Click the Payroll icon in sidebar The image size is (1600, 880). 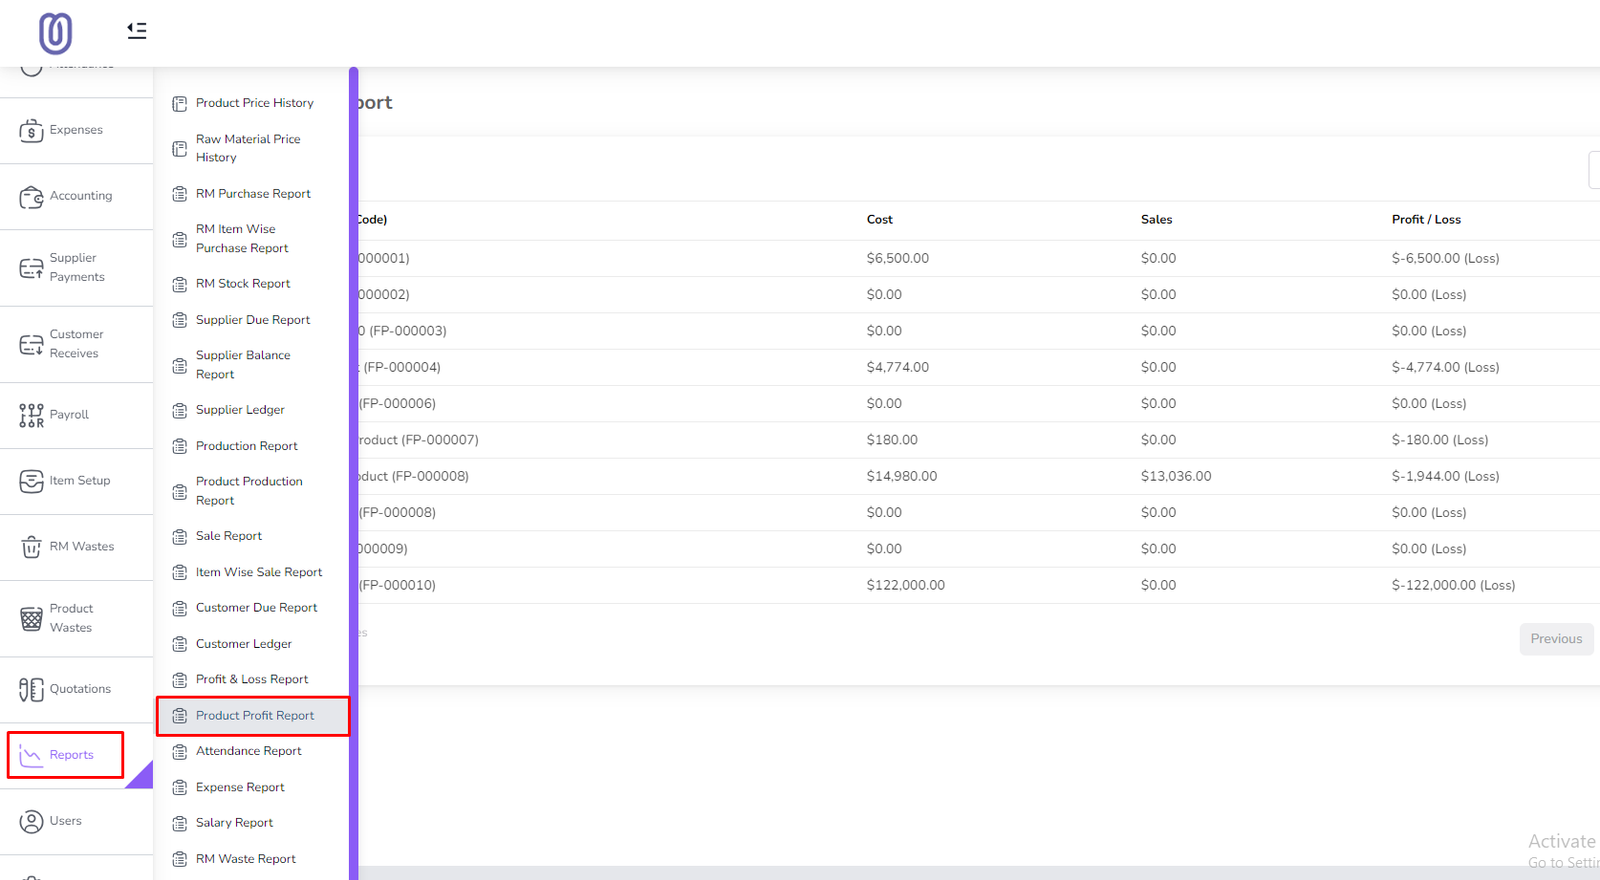[31, 415]
